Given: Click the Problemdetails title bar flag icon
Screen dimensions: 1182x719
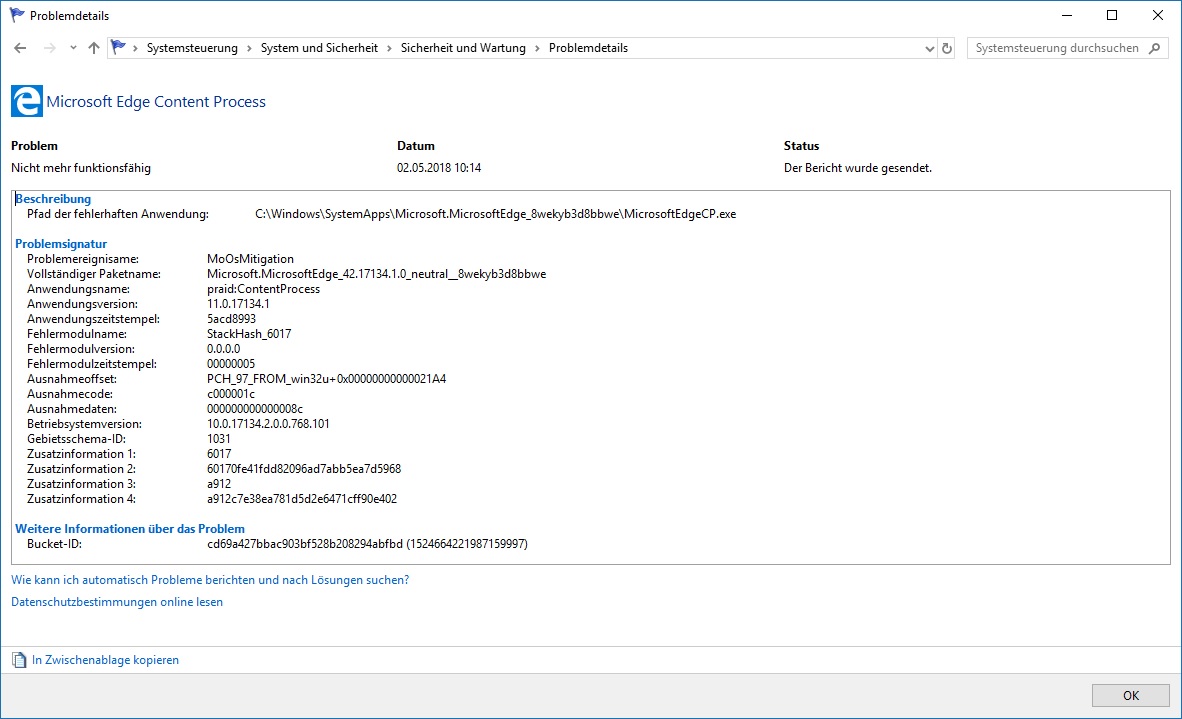Looking at the screenshot, I should coord(17,15).
